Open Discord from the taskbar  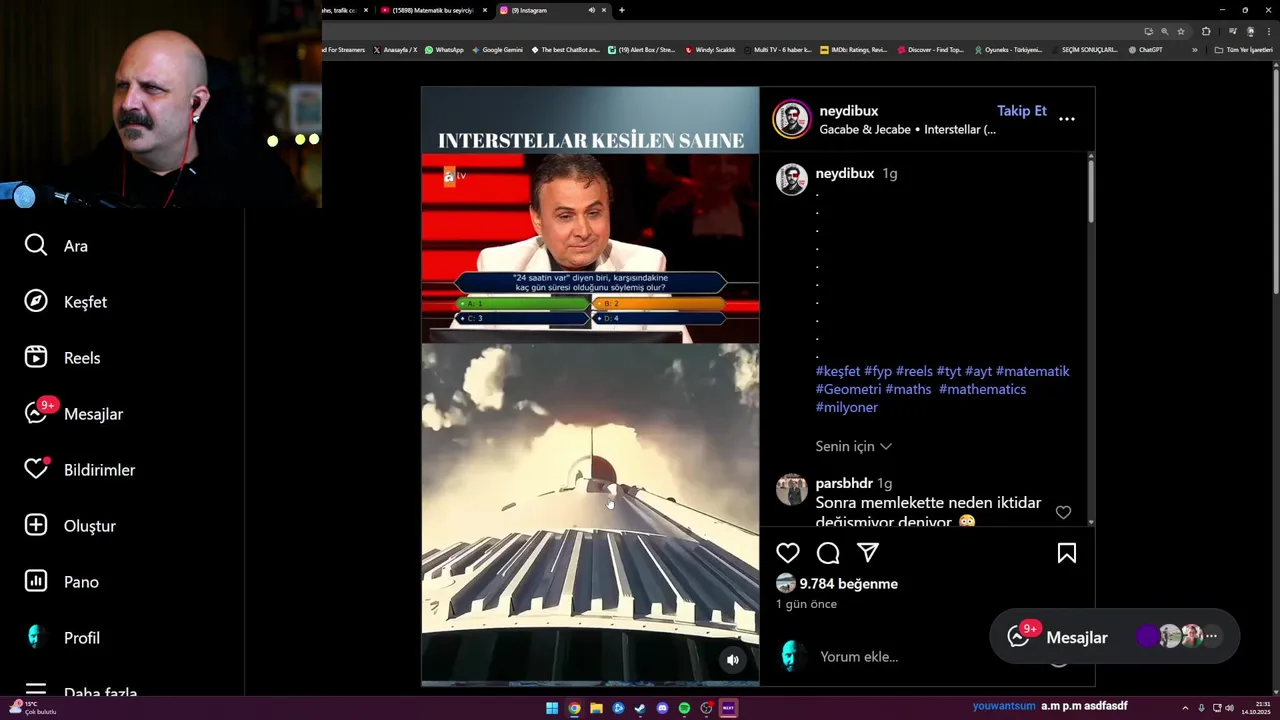(662, 708)
